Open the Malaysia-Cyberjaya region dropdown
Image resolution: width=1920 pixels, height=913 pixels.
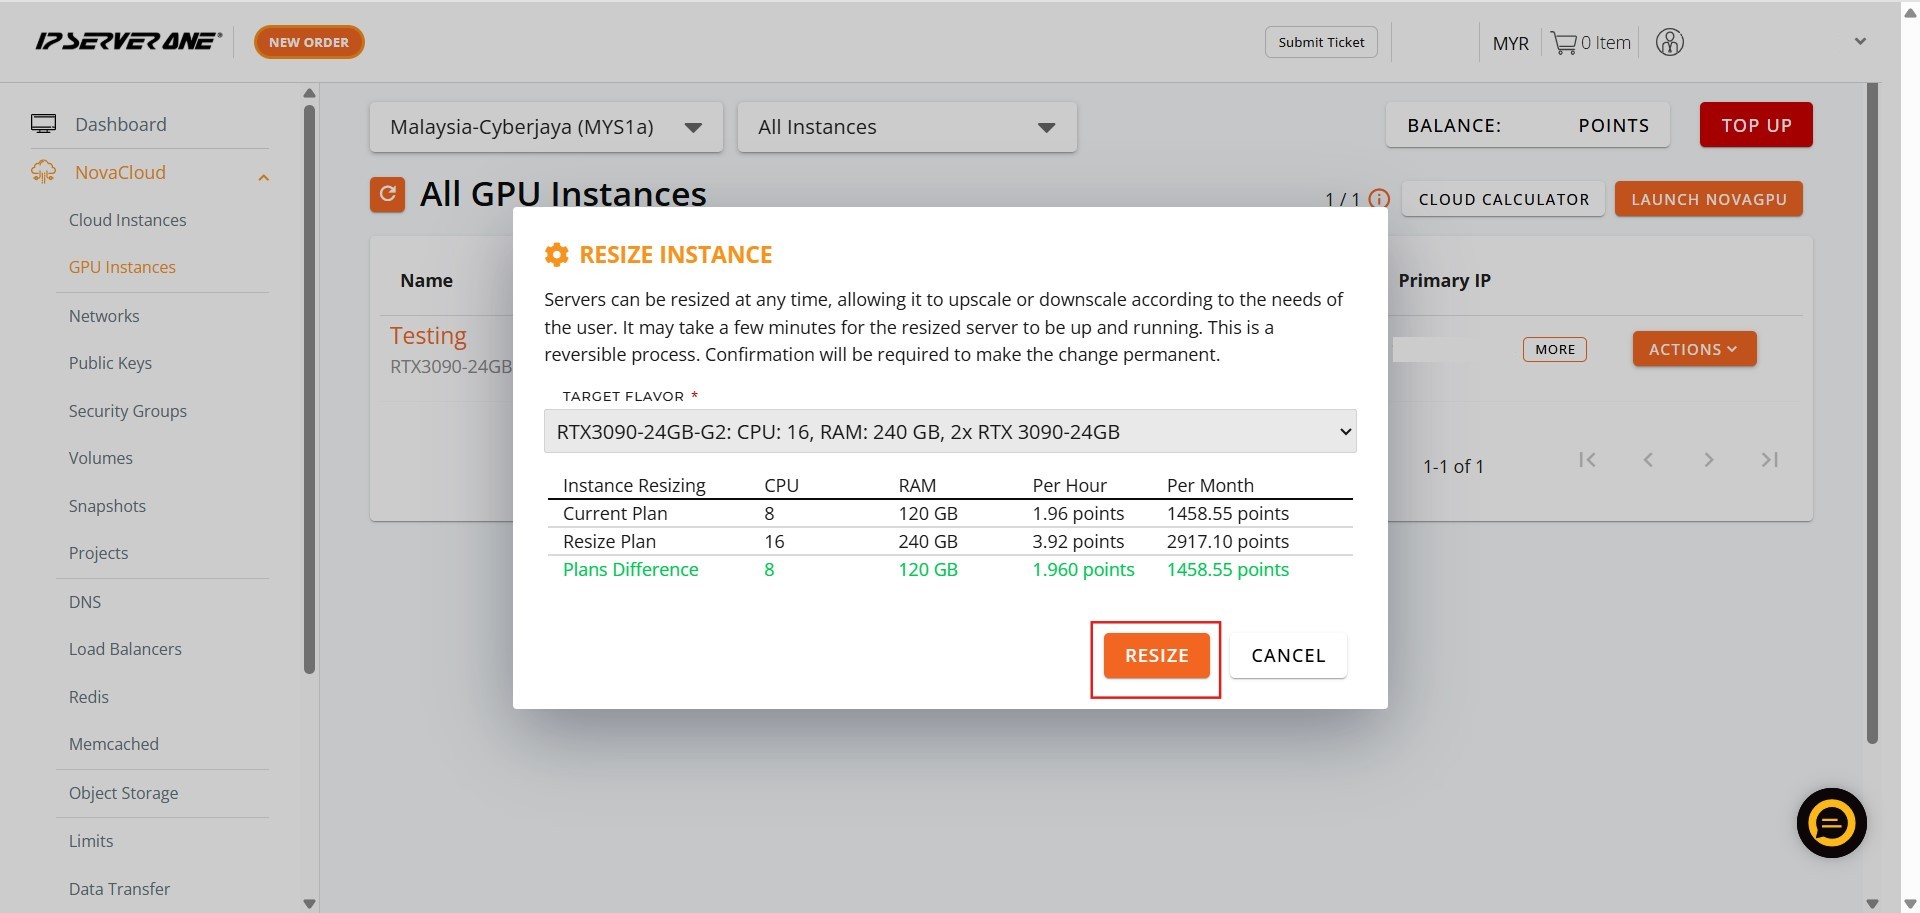click(x=545, y=127)
